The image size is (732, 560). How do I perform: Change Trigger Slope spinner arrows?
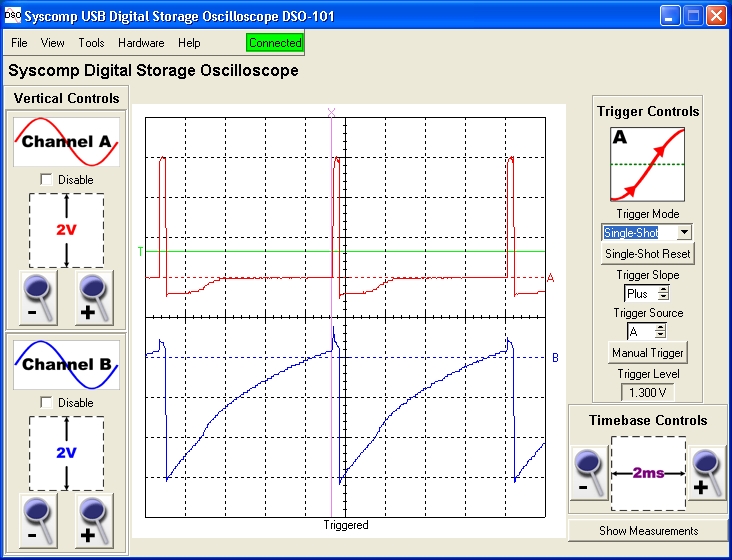(660, 294)
